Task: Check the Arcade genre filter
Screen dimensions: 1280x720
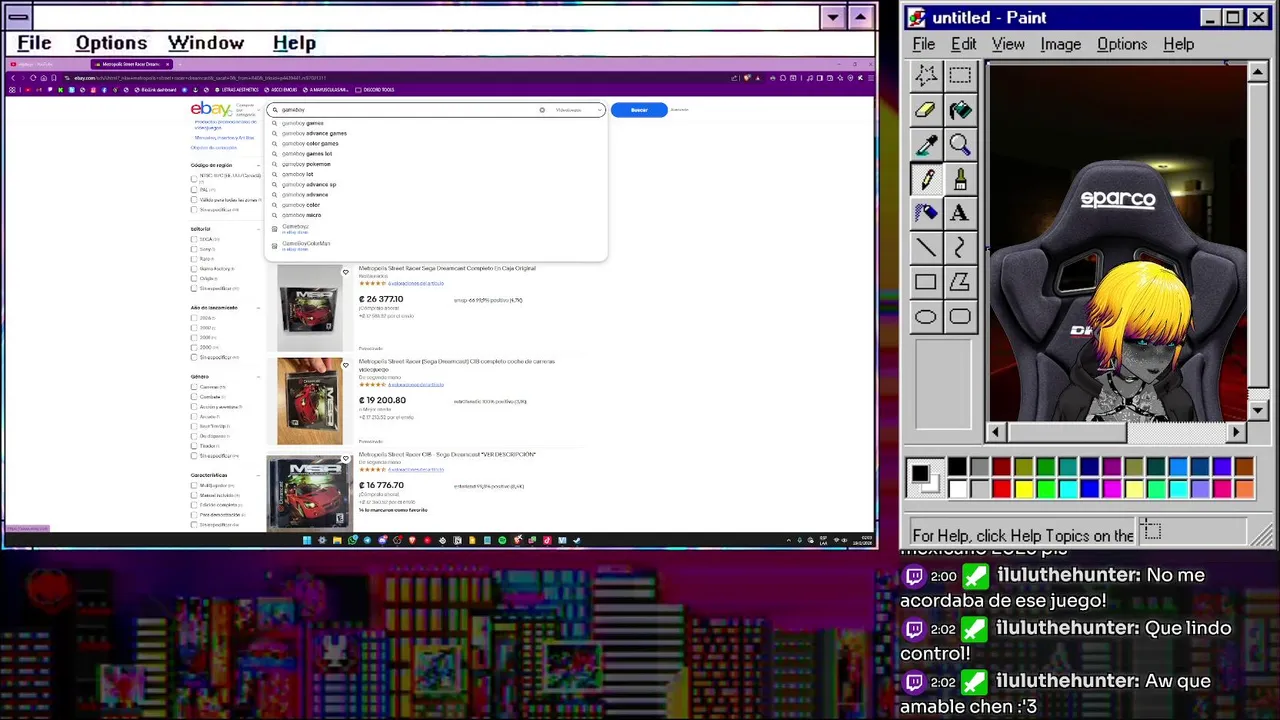Action: click(194, 416)
